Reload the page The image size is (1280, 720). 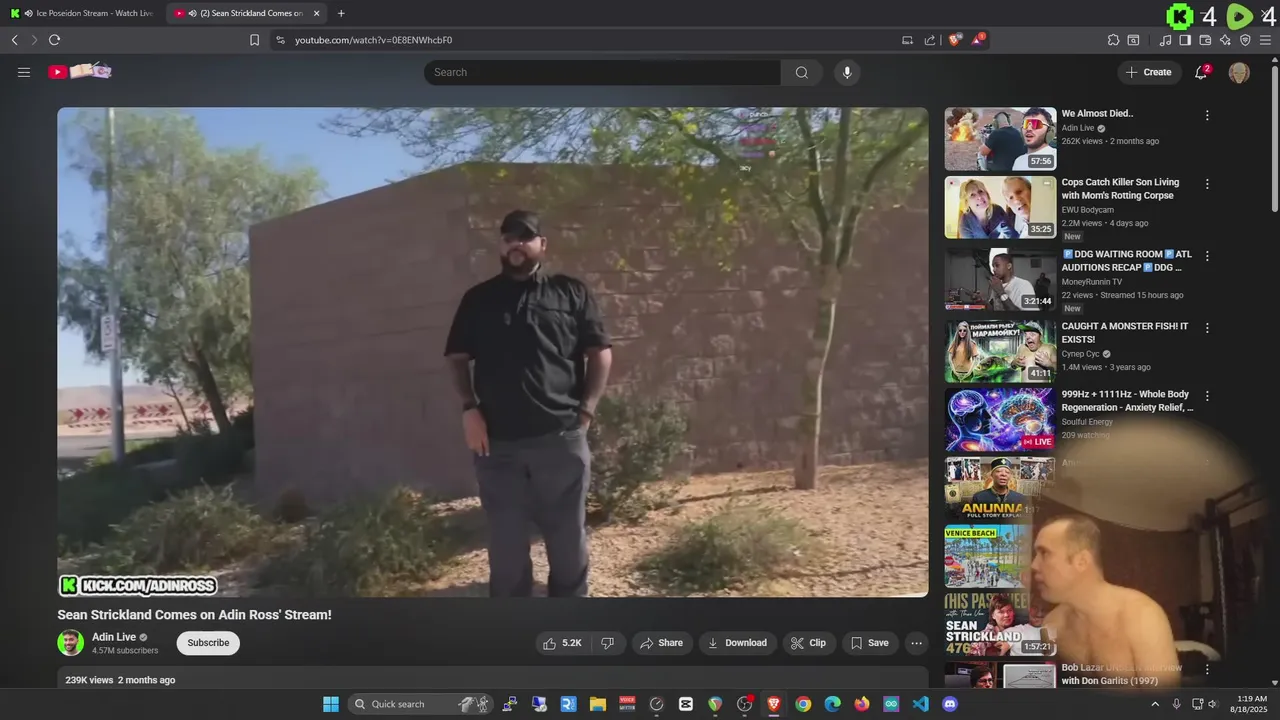point(54,40)
